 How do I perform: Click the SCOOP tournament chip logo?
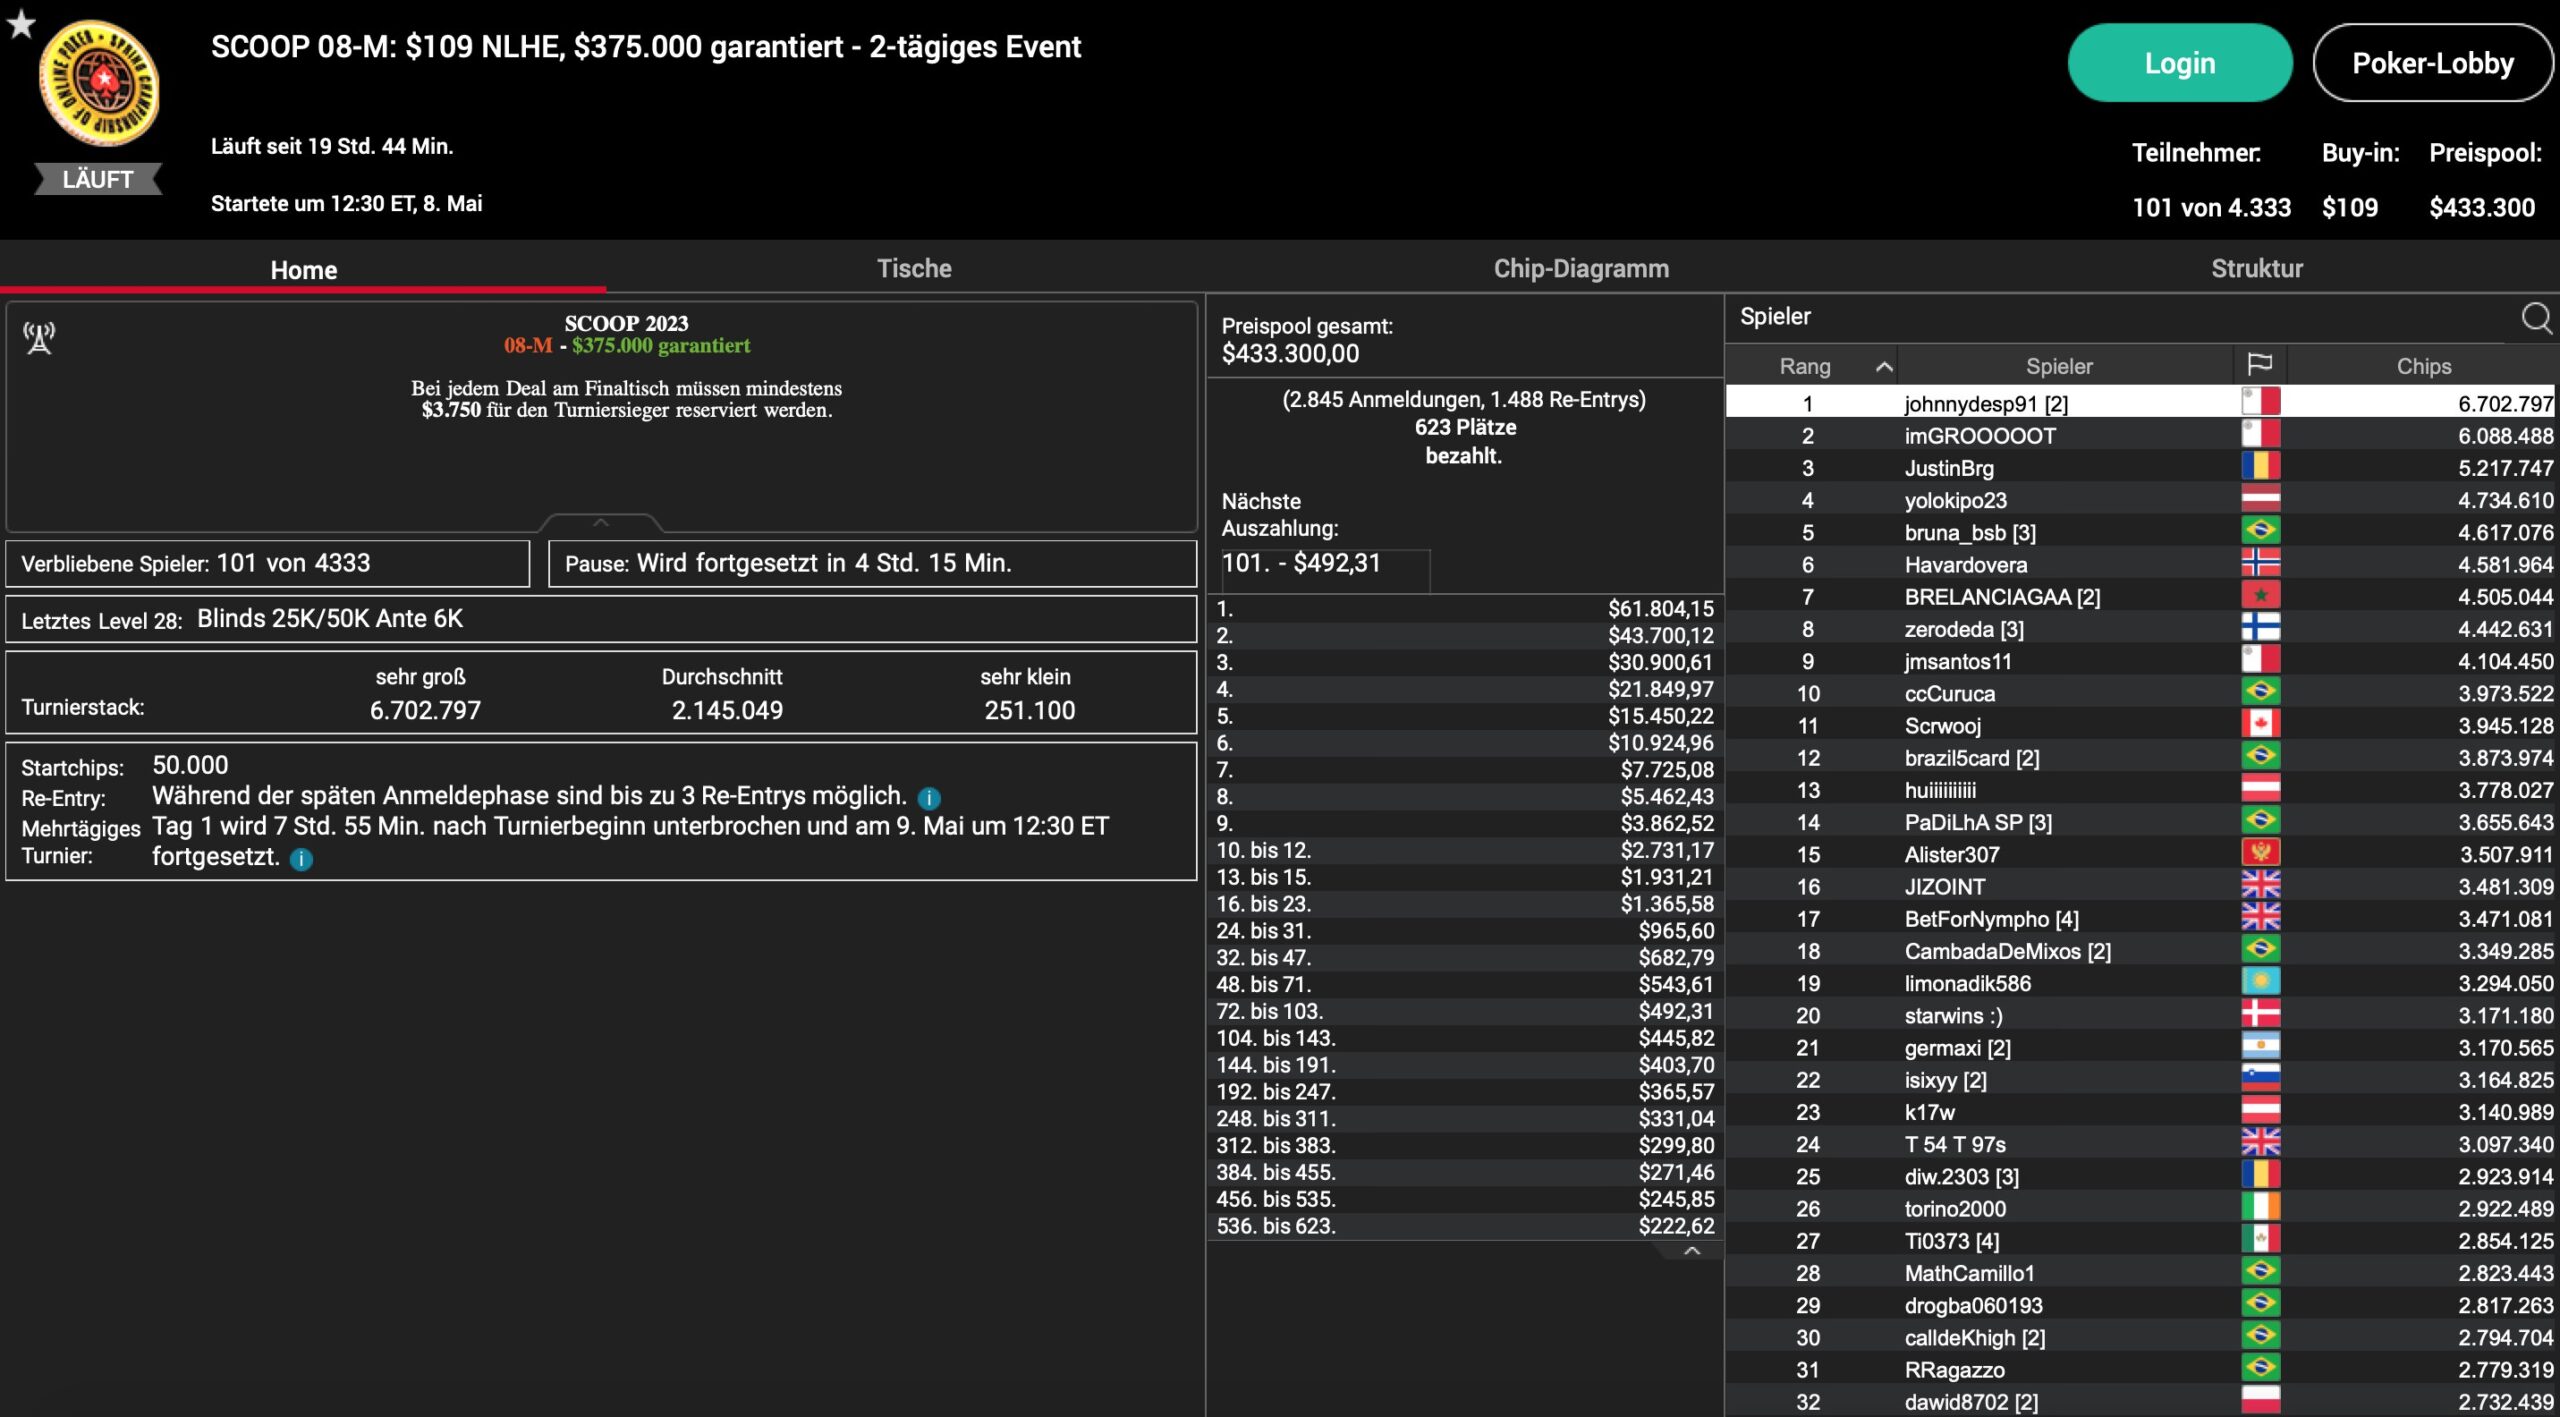(x=99, y=85)
